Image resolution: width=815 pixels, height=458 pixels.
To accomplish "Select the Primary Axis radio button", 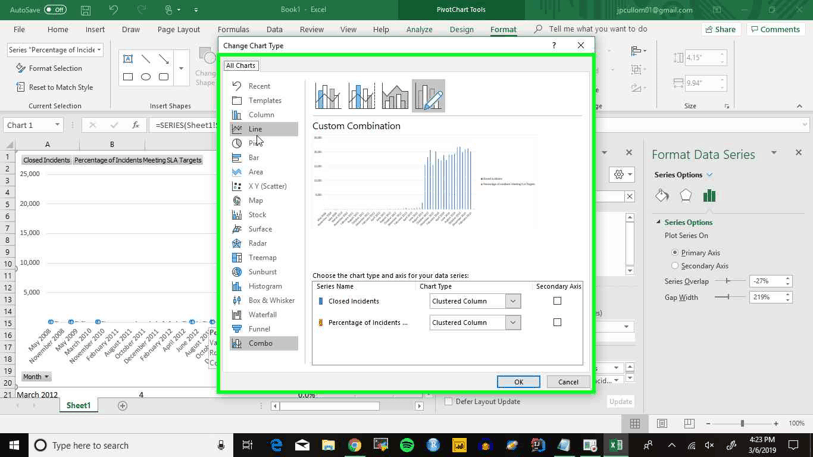I will [675, 253].
